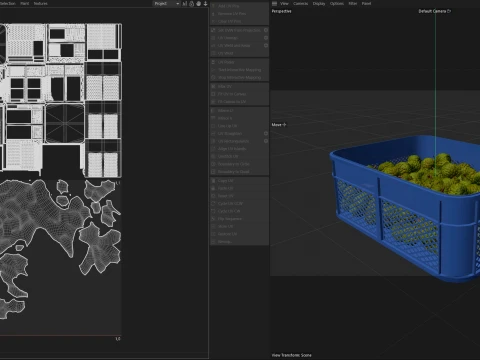Screen dimensions: 480x360
Task: Open the Remap... command
Action: coord(239,242)
